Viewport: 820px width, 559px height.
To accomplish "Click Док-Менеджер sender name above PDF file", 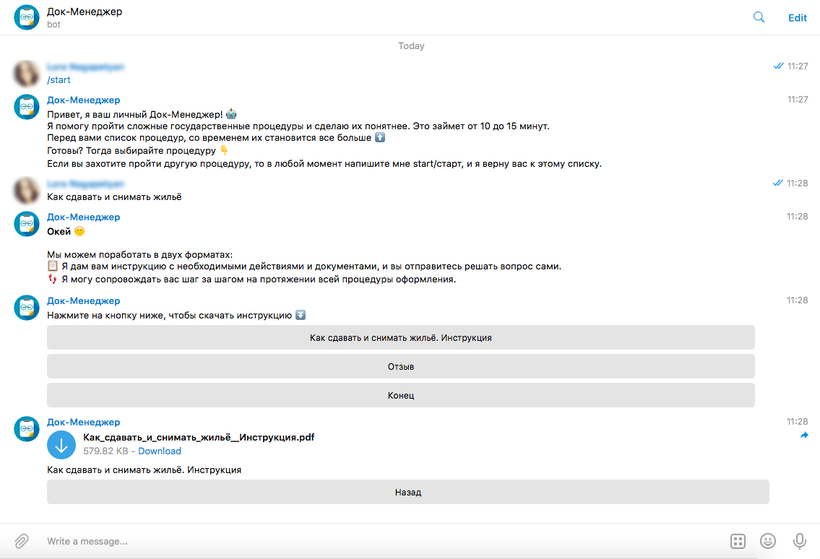I will point(84,422).
